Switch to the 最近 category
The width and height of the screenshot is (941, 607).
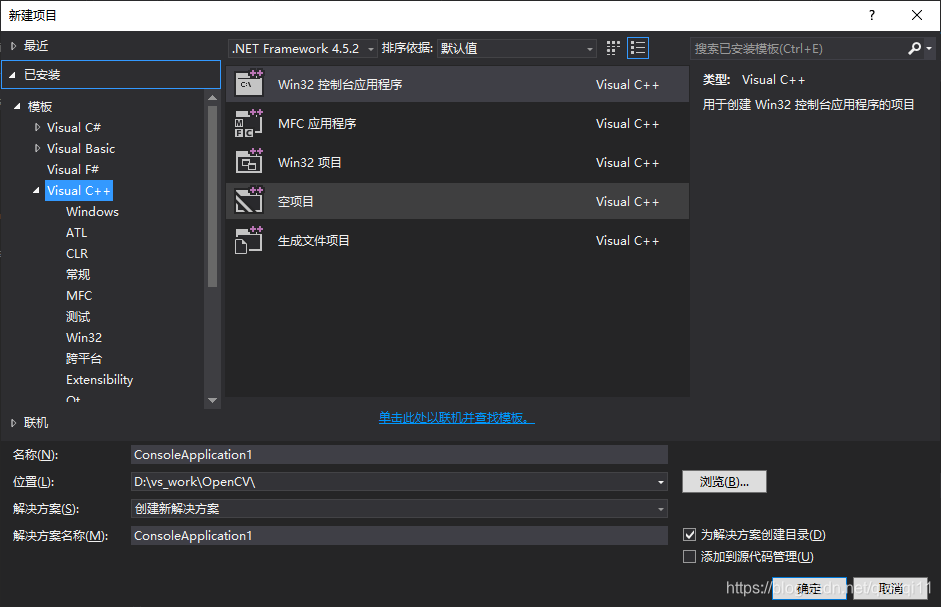click(x=34, y=44)
